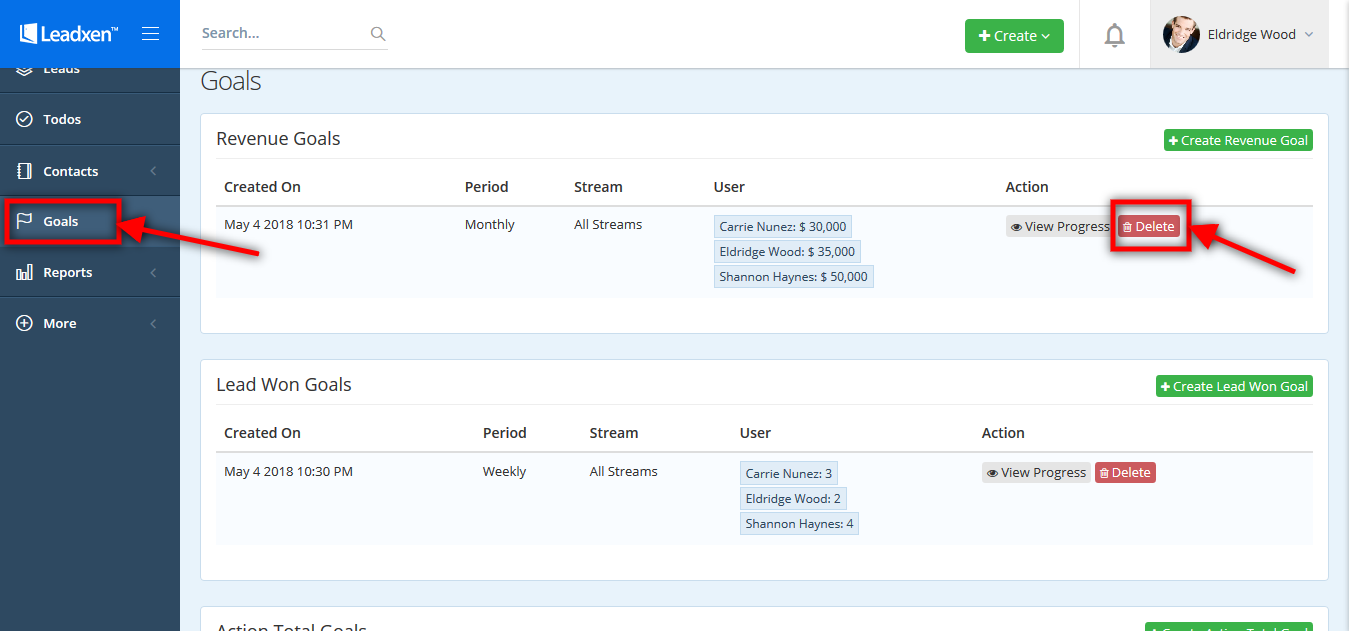Open the notifications bell
Viewport: 1349px width, 631px height.
(x=1114, y=35)
